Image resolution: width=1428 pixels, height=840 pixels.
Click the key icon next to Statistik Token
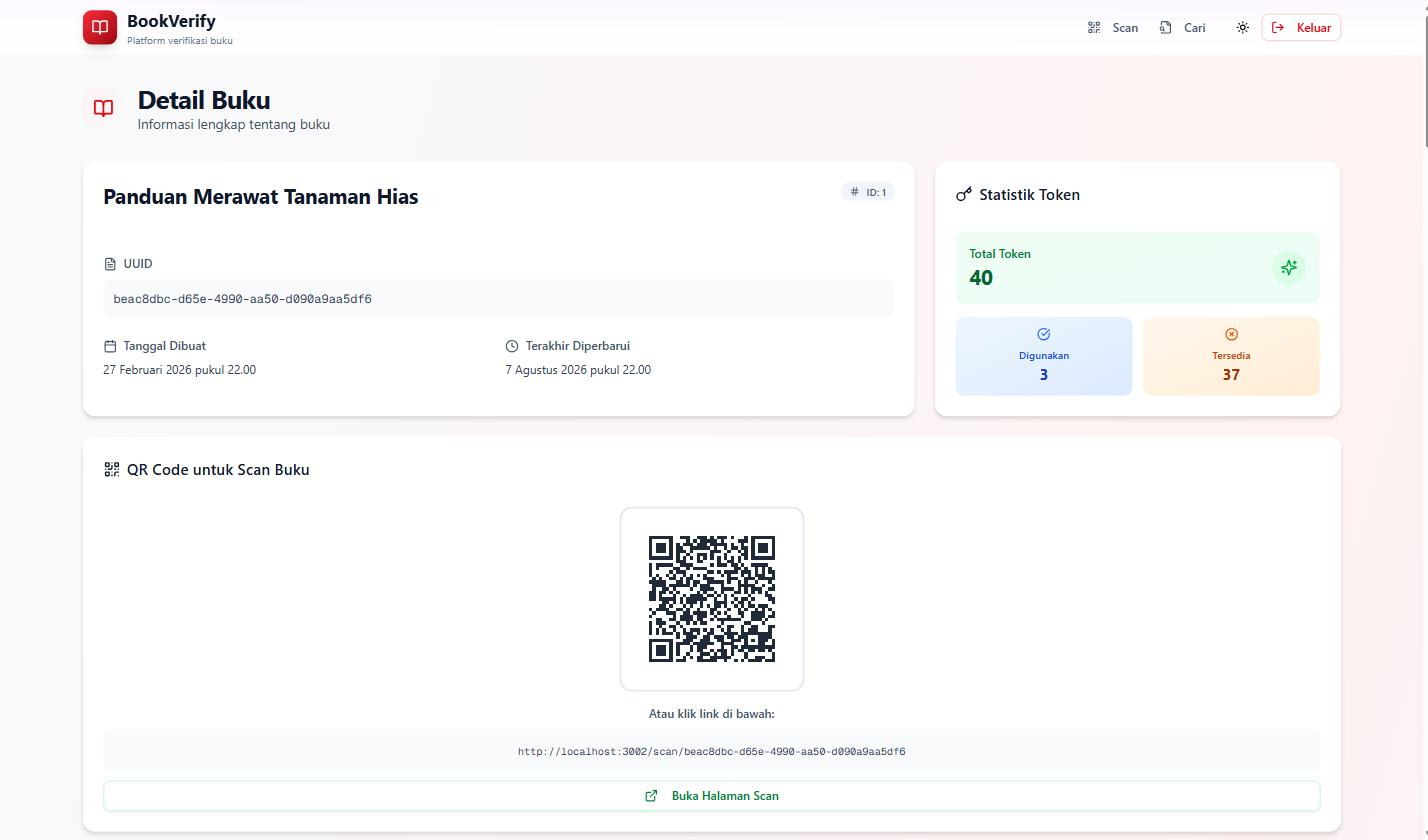pos(964,194)
